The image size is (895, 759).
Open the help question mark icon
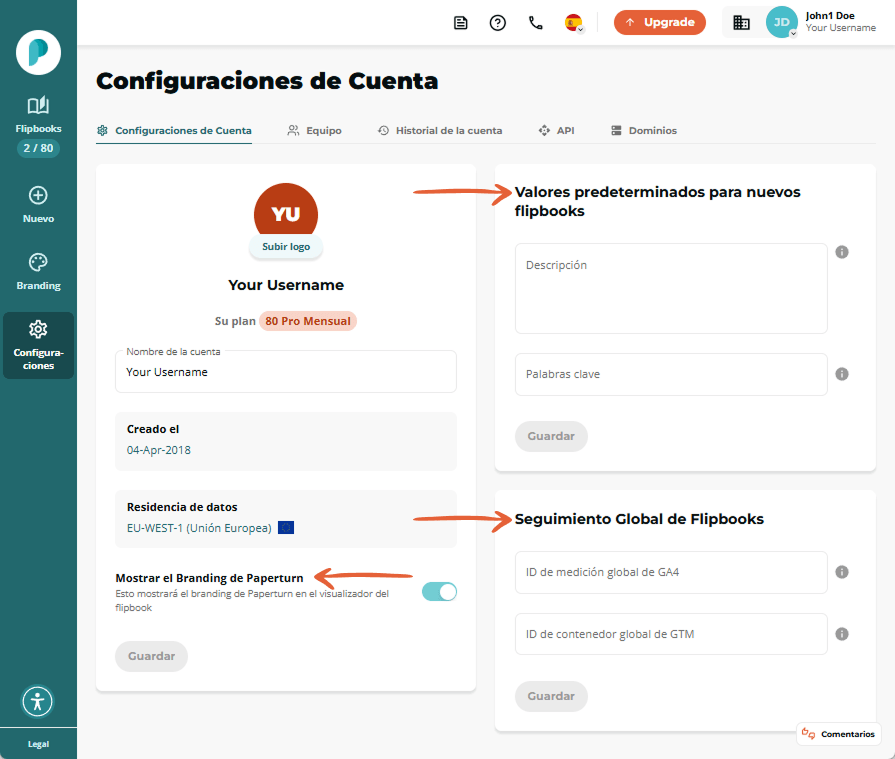pyautogui.click(x=498, y=23)
